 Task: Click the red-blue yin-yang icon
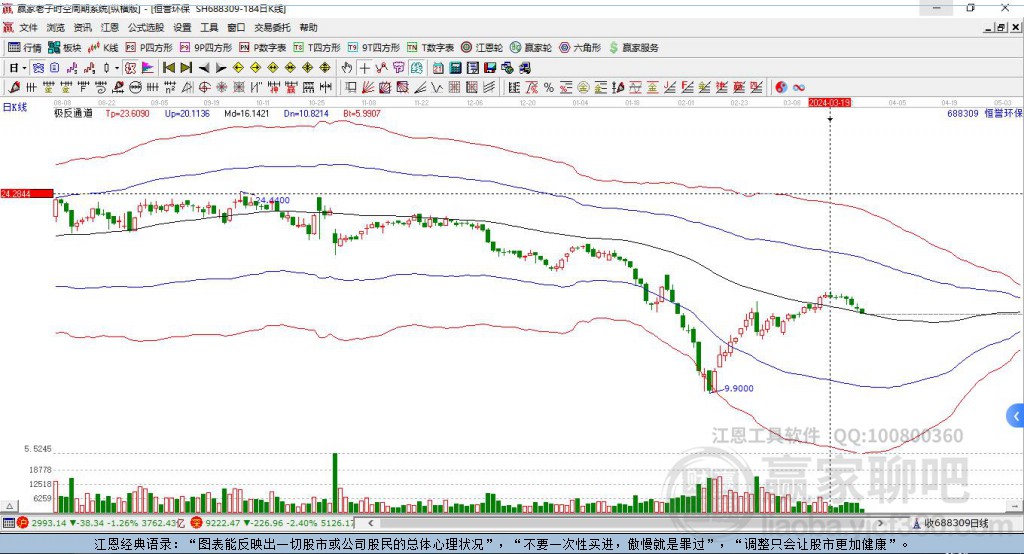(781, 88)
